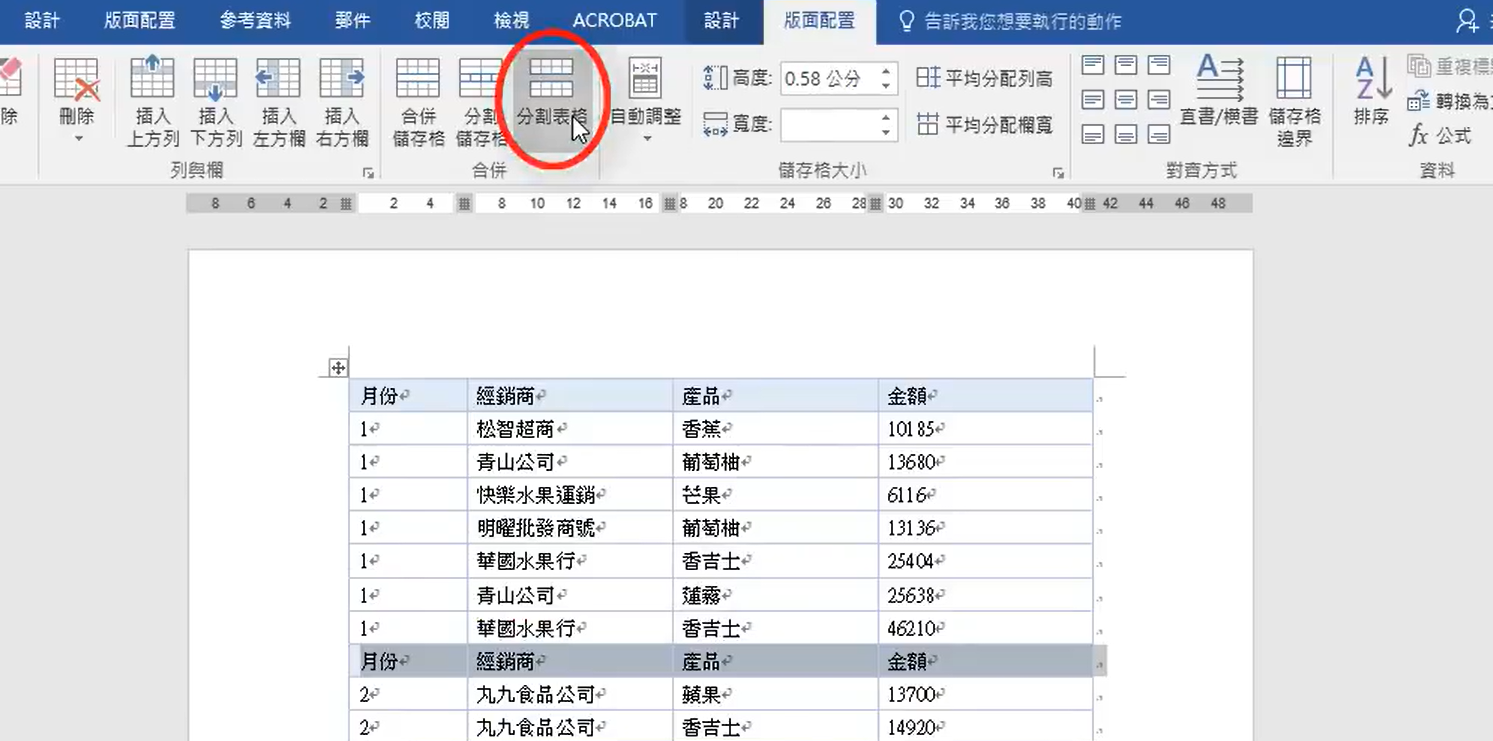This screenshot has width=1493, height=741.
Task: Switch to the 參考資料 tab
Action: 255,21
